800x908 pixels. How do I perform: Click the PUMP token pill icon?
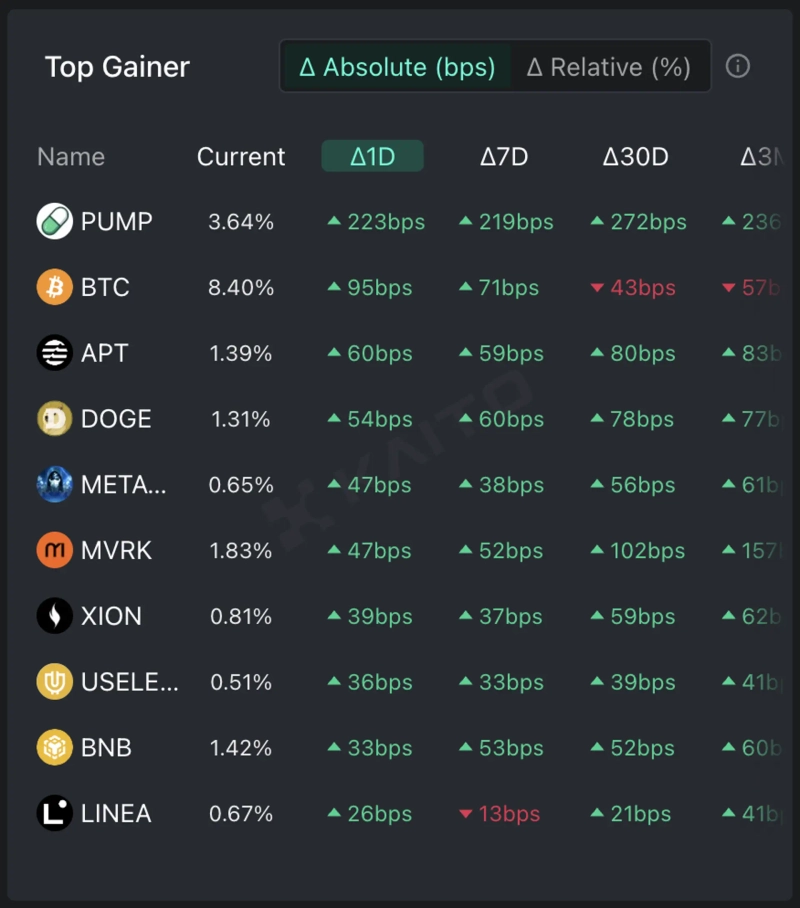click(55, 221)
